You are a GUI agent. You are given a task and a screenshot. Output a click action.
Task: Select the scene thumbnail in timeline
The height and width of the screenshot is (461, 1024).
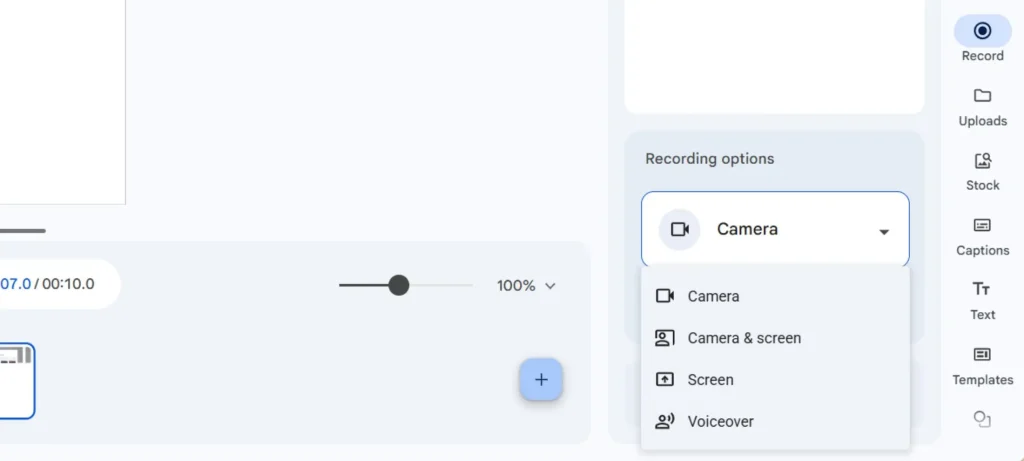(x=16, y=380)
